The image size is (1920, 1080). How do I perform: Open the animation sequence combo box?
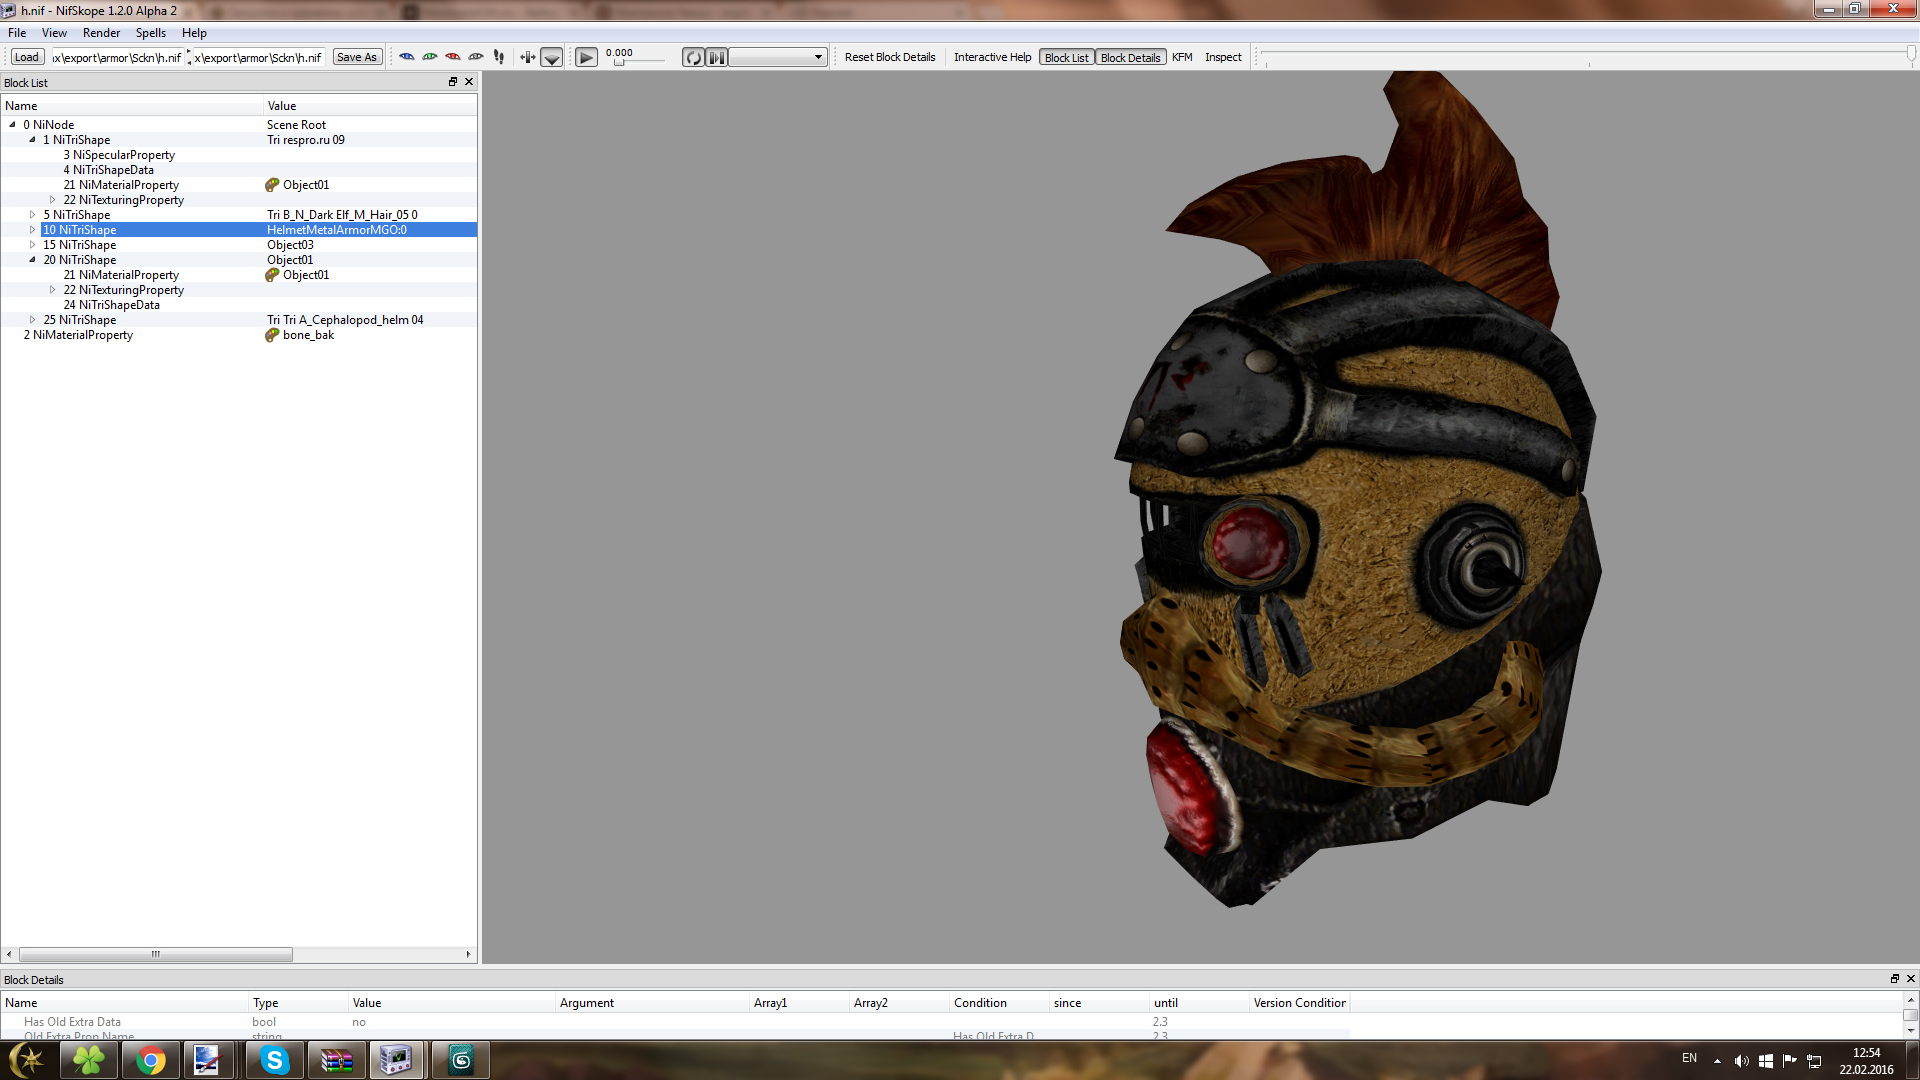[778, 57]
